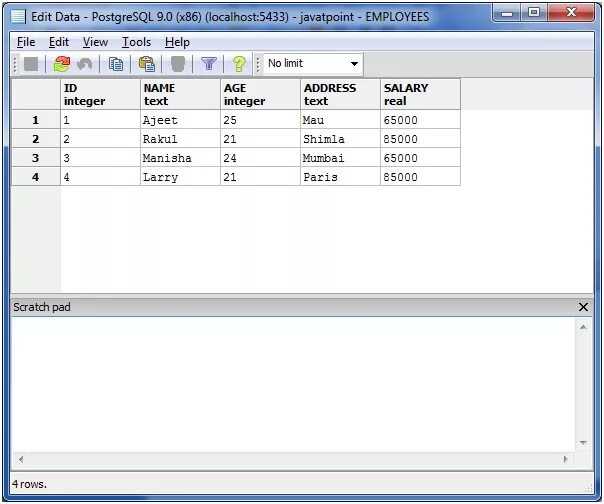Maximize the Edit Data window
Screen dimensions: 604x504
point(534,13)
